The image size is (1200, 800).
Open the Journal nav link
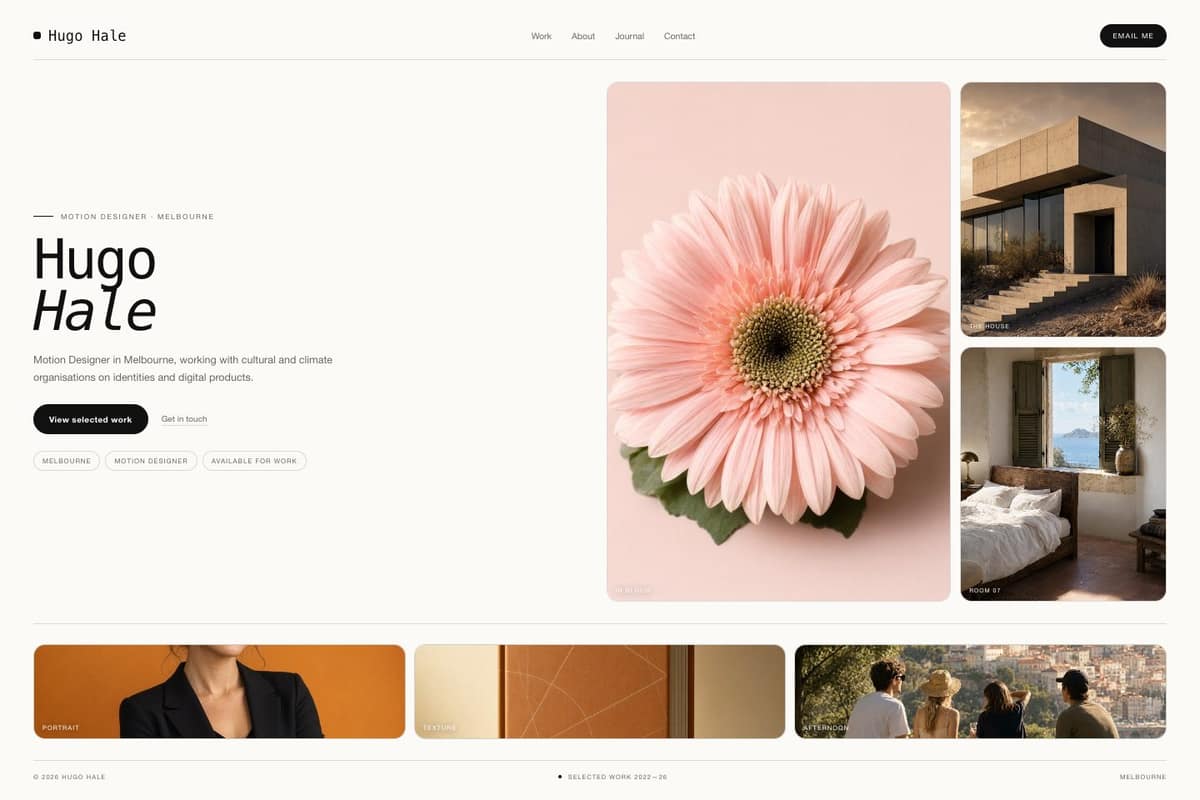click(629, 36)
